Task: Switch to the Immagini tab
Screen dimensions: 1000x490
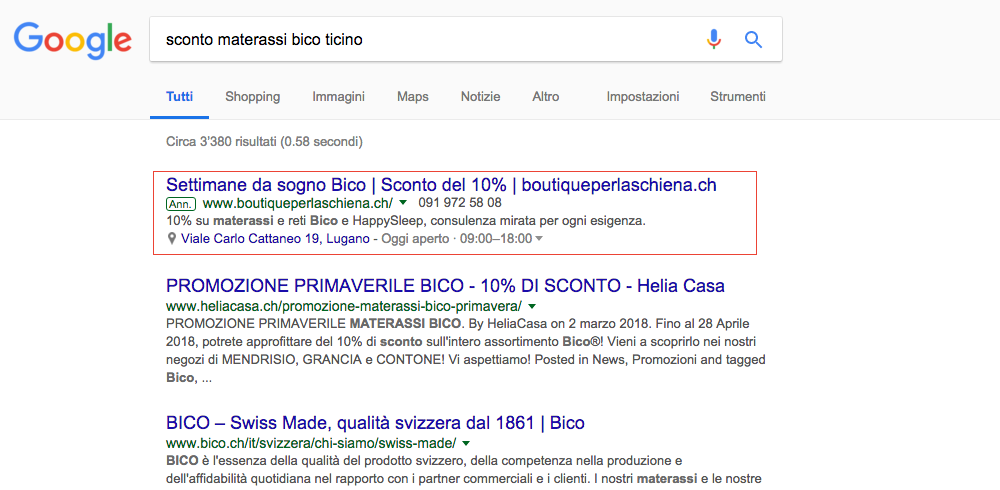Action: click(x=338, y=97)
